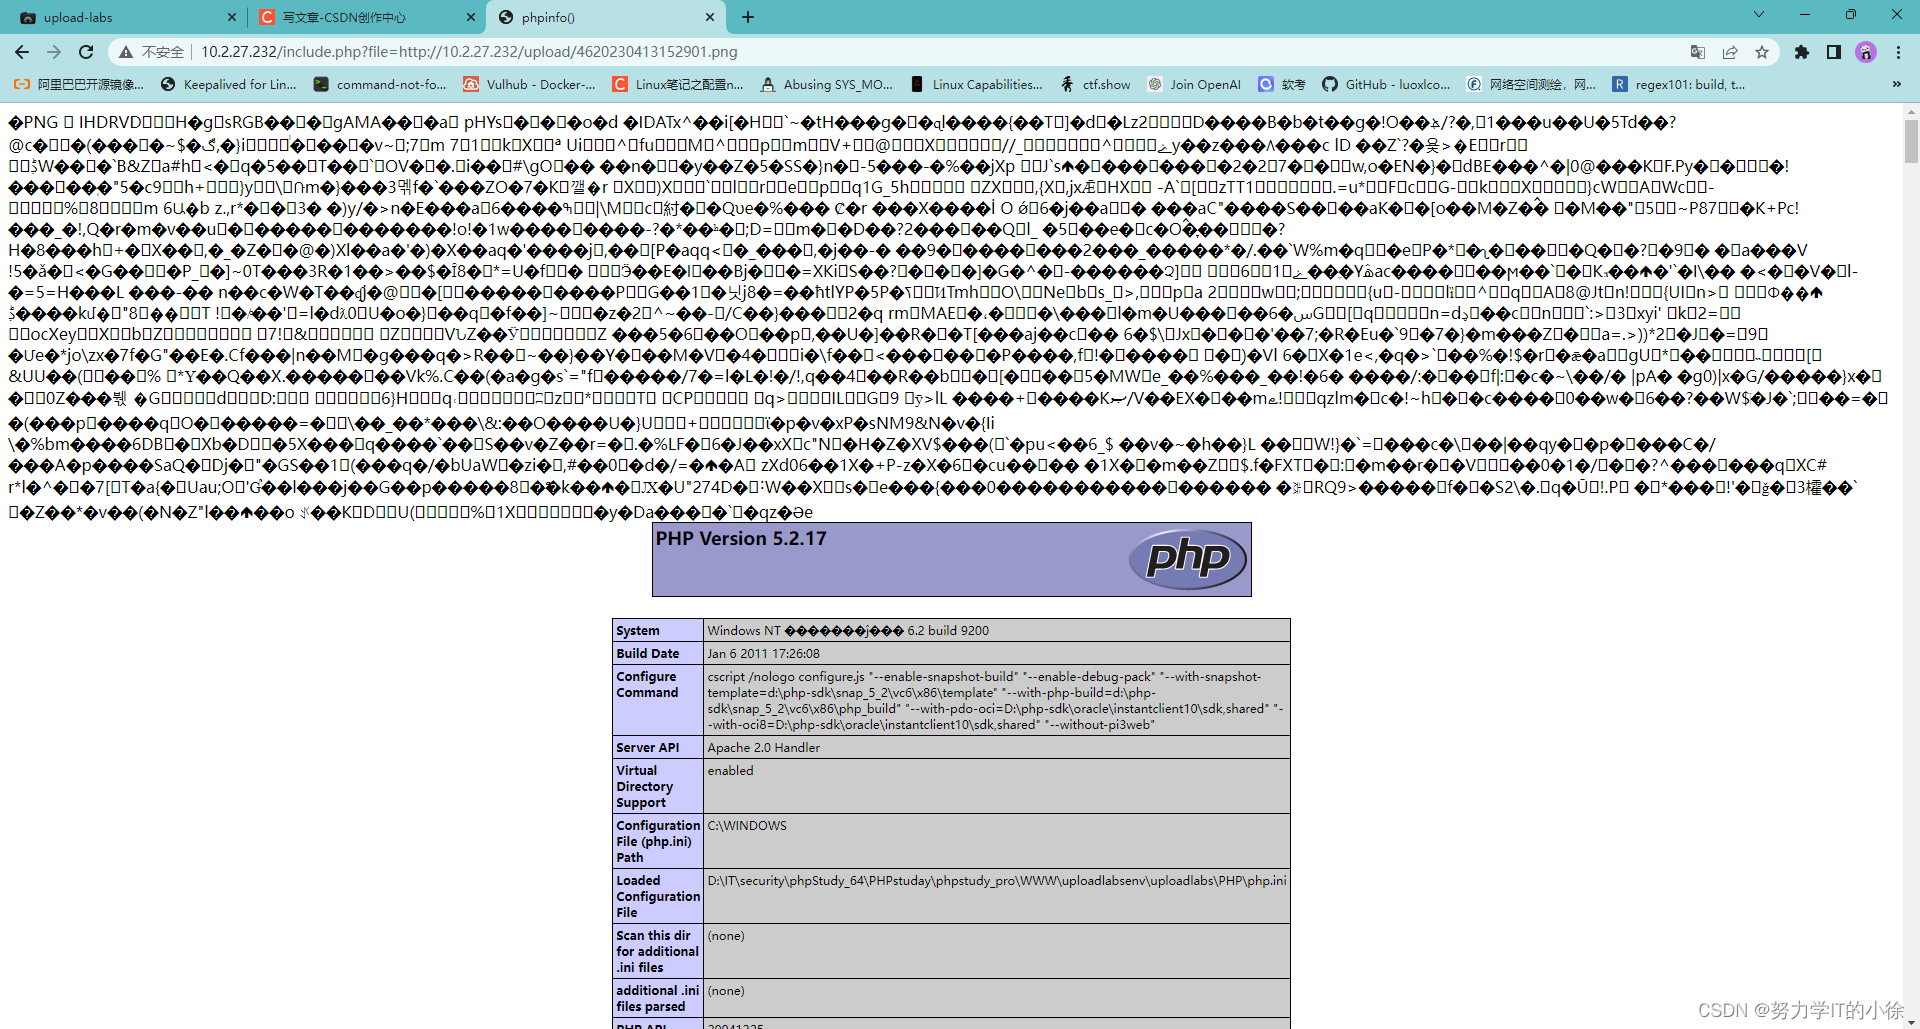Click the PHP logo image

pyautogui.click(x=1188, y=558)
